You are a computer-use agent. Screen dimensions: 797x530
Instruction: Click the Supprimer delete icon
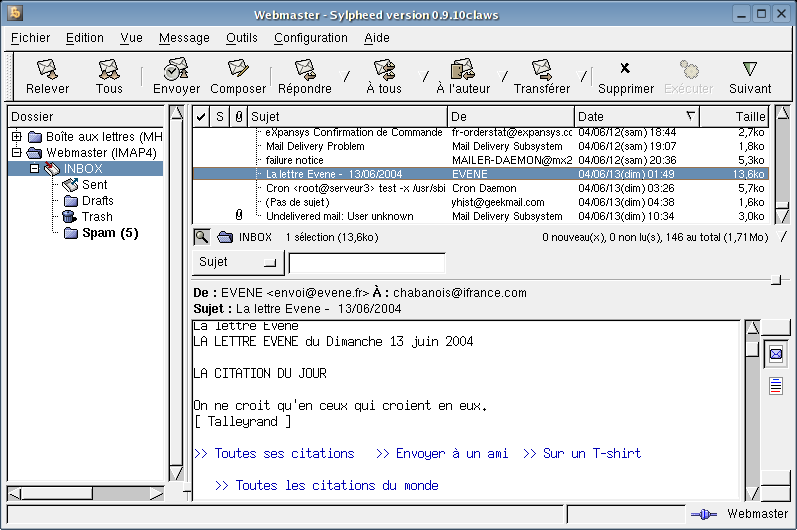pos(625,69)
